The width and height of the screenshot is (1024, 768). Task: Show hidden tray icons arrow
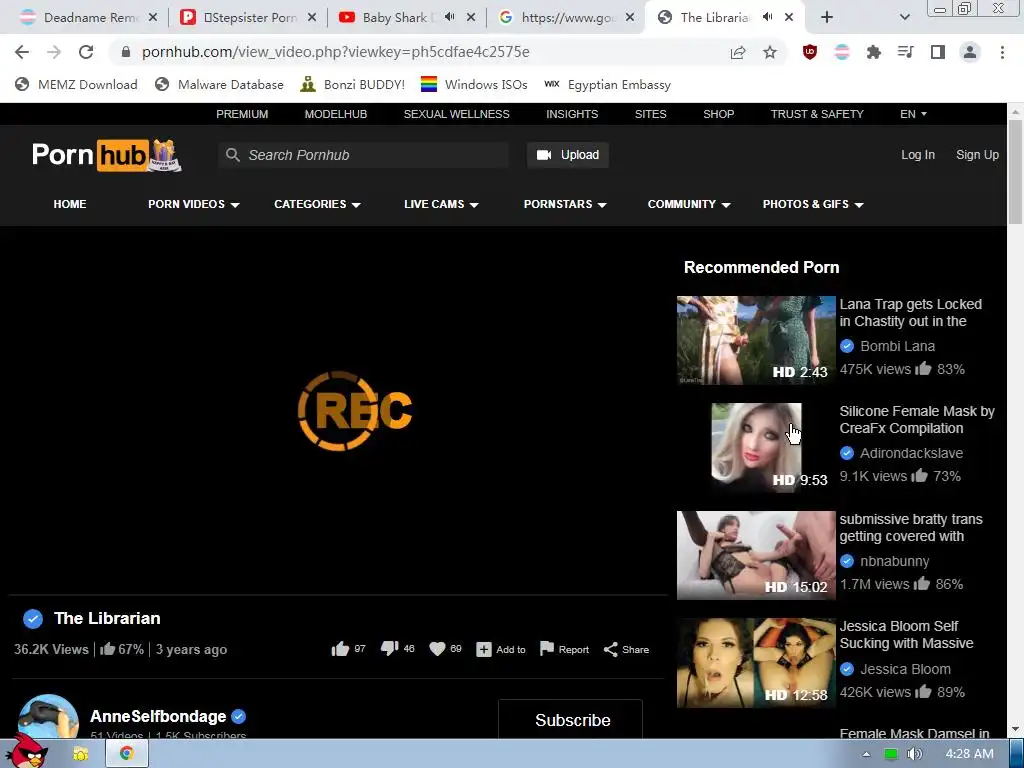866,754
